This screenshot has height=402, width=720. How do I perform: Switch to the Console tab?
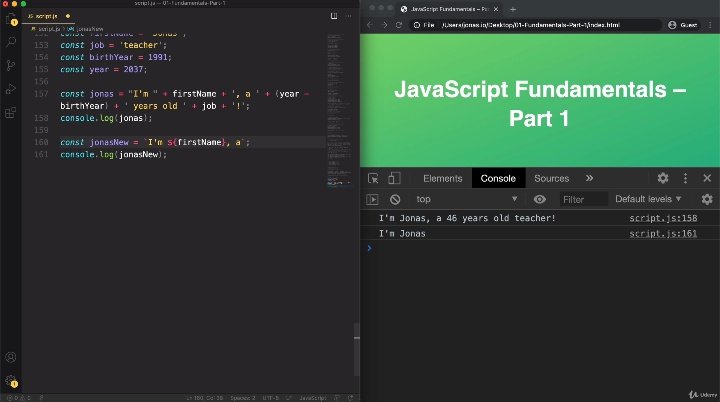[498, 178]
